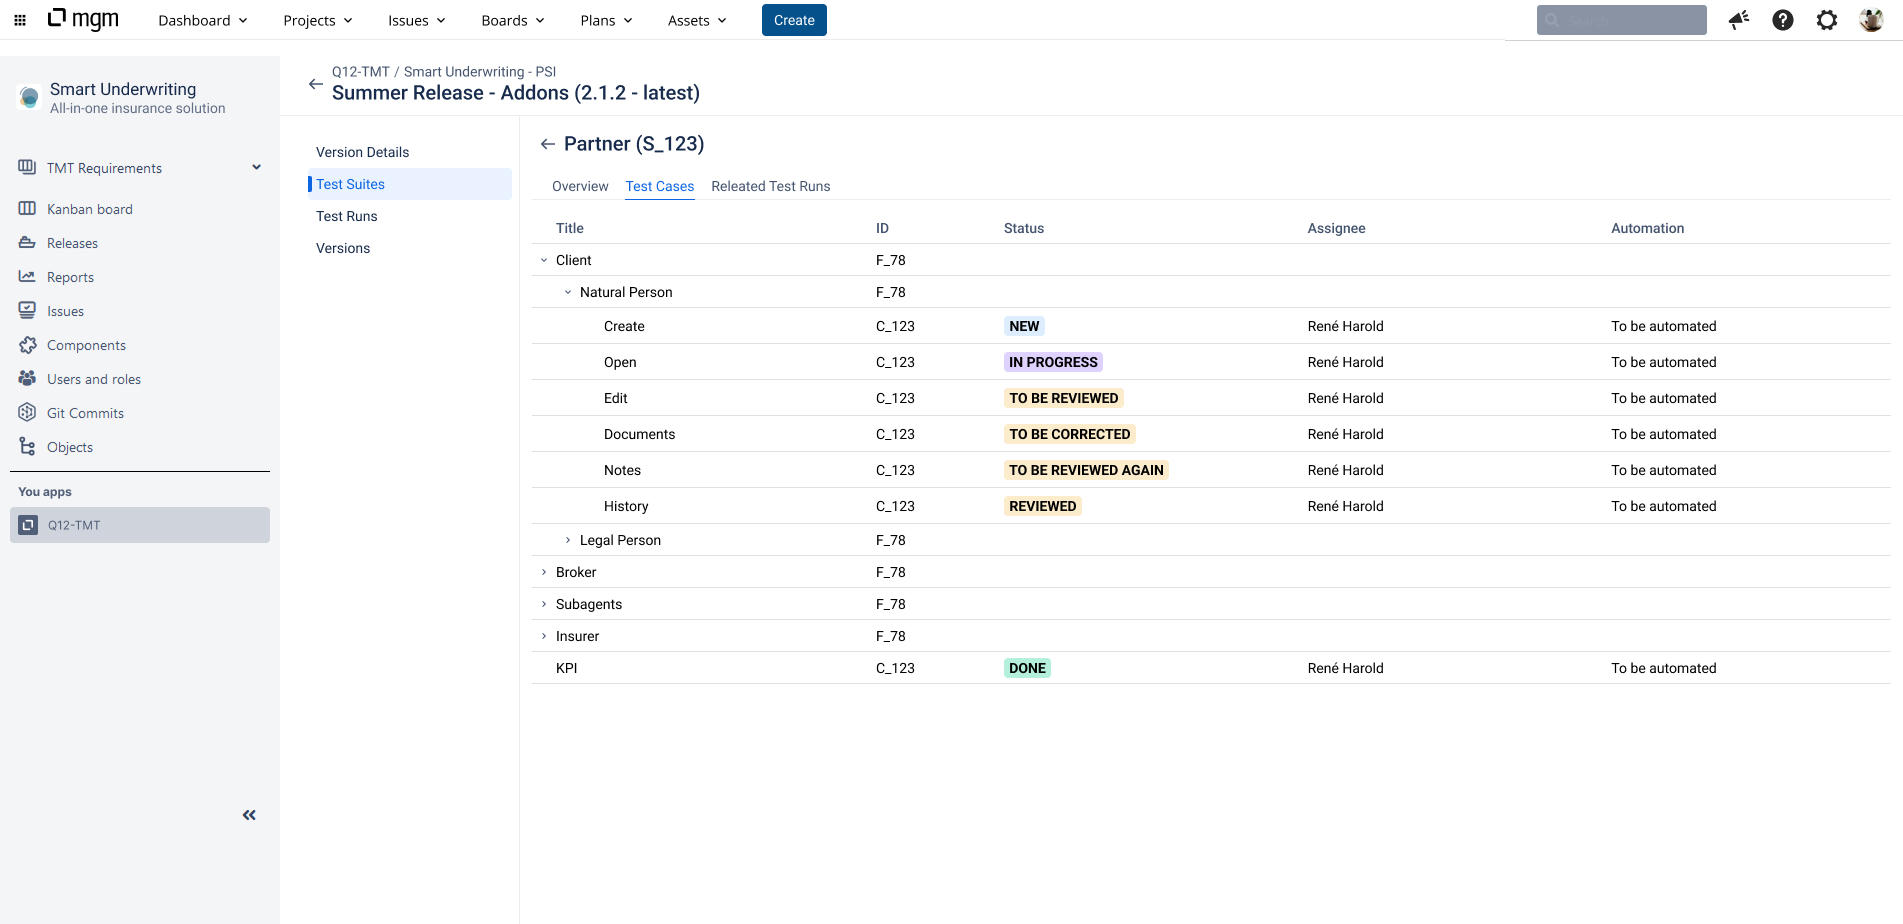Click the user profile avatar
This screenshot has height=924, width=1903.
point(1870,20)
